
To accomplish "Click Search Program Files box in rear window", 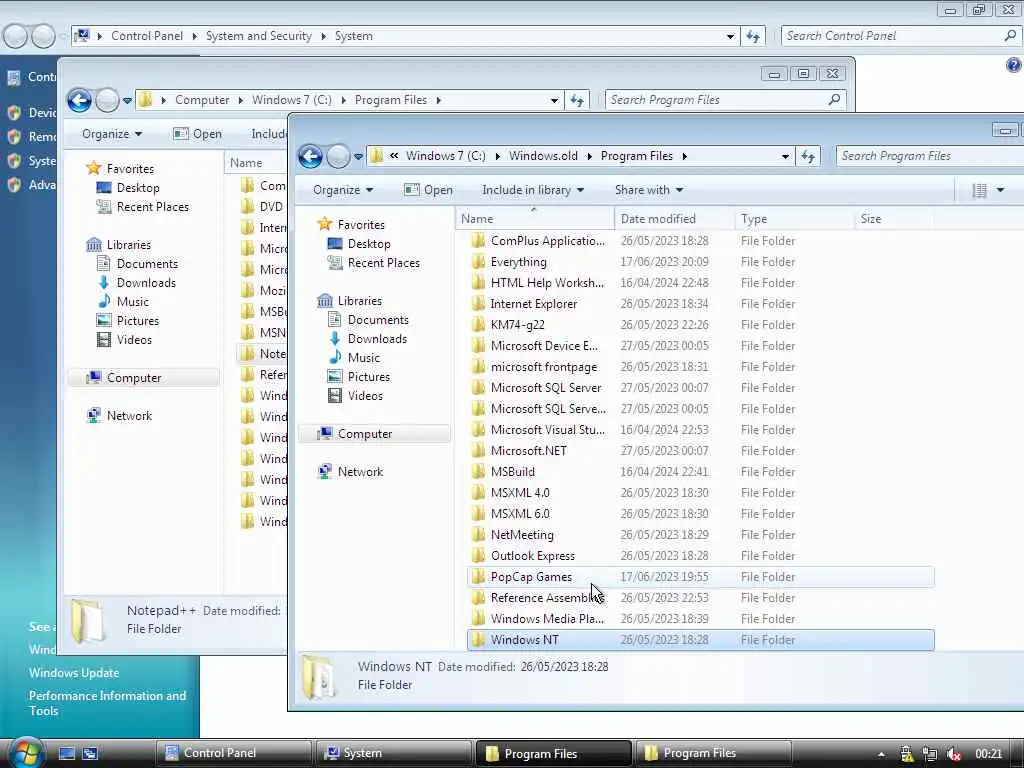I will point(726,100).
